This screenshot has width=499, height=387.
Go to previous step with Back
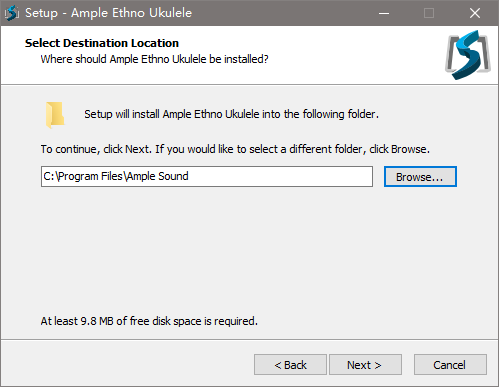click(290, 365)
